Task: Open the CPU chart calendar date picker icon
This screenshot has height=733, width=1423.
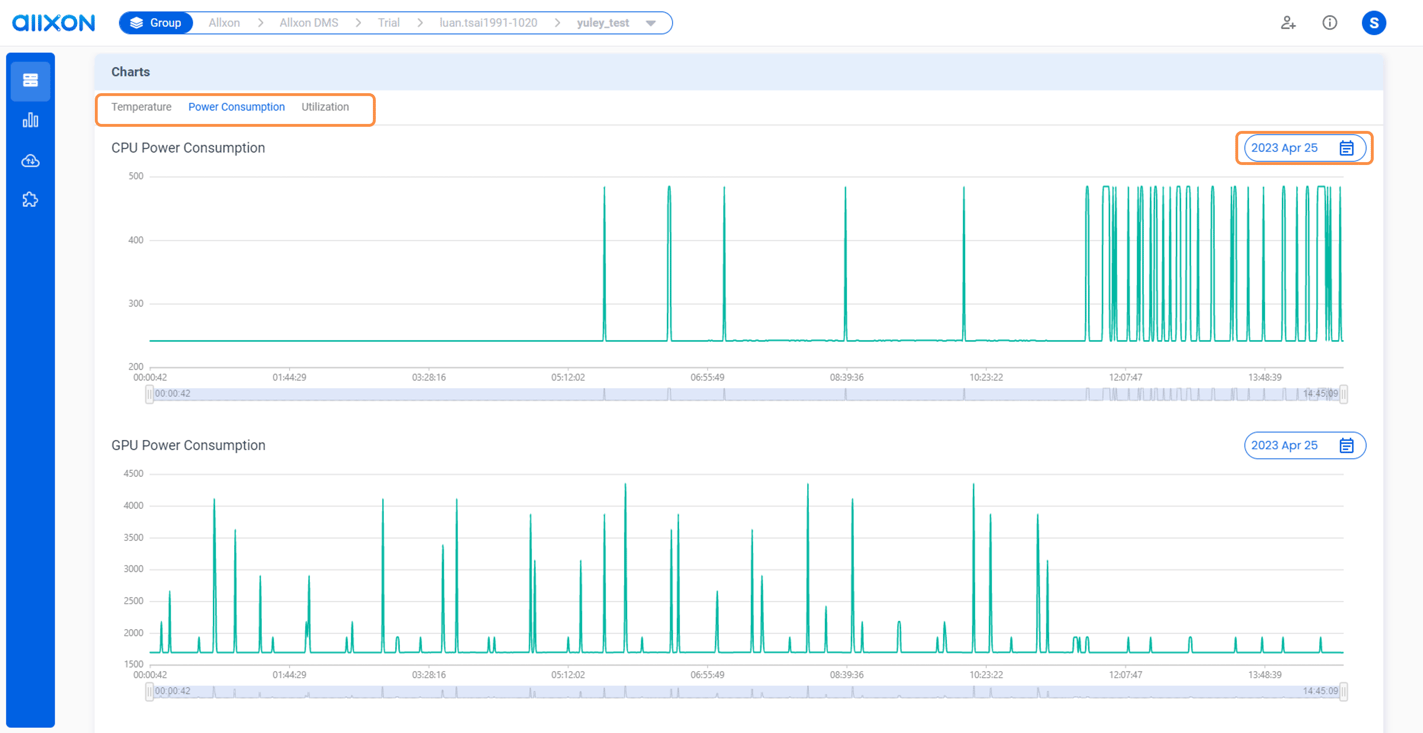Action: click(x=1348, y=147)
